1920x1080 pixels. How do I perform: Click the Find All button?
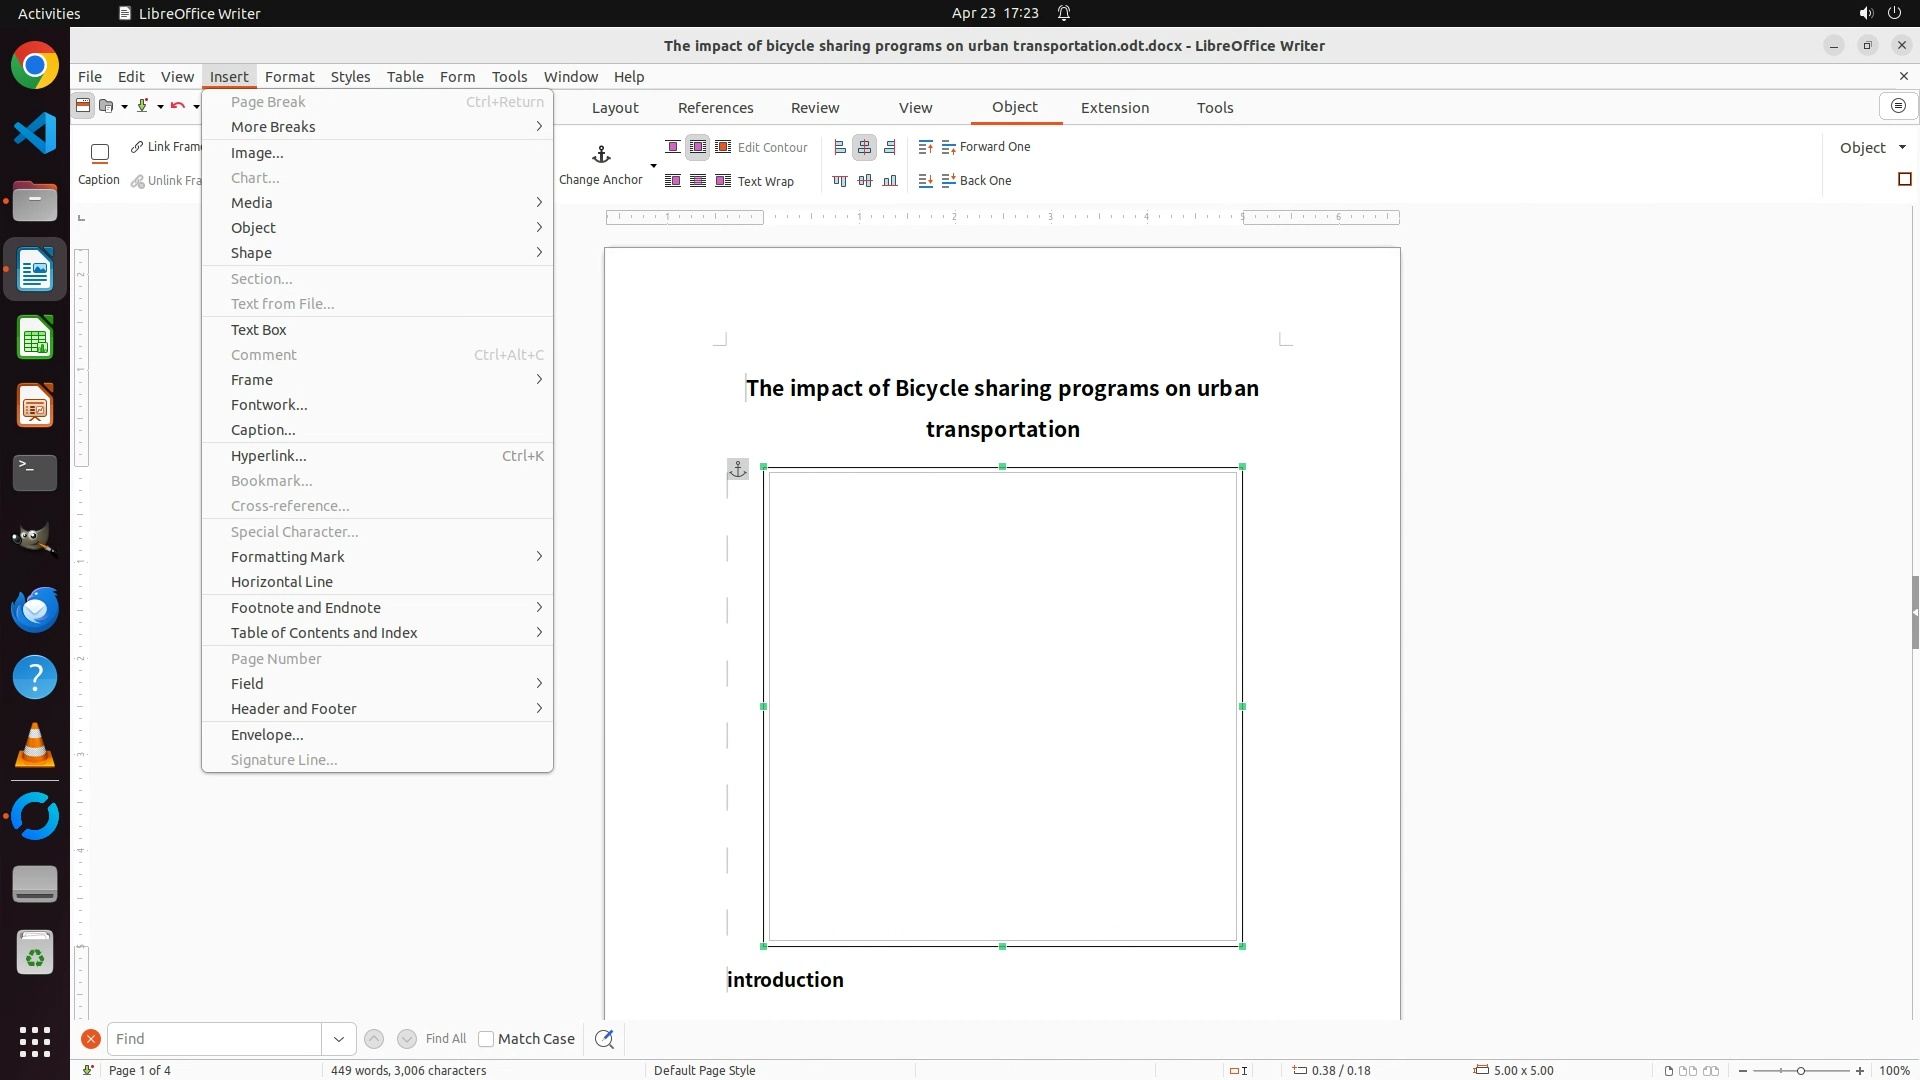[x=445, y=1039]
